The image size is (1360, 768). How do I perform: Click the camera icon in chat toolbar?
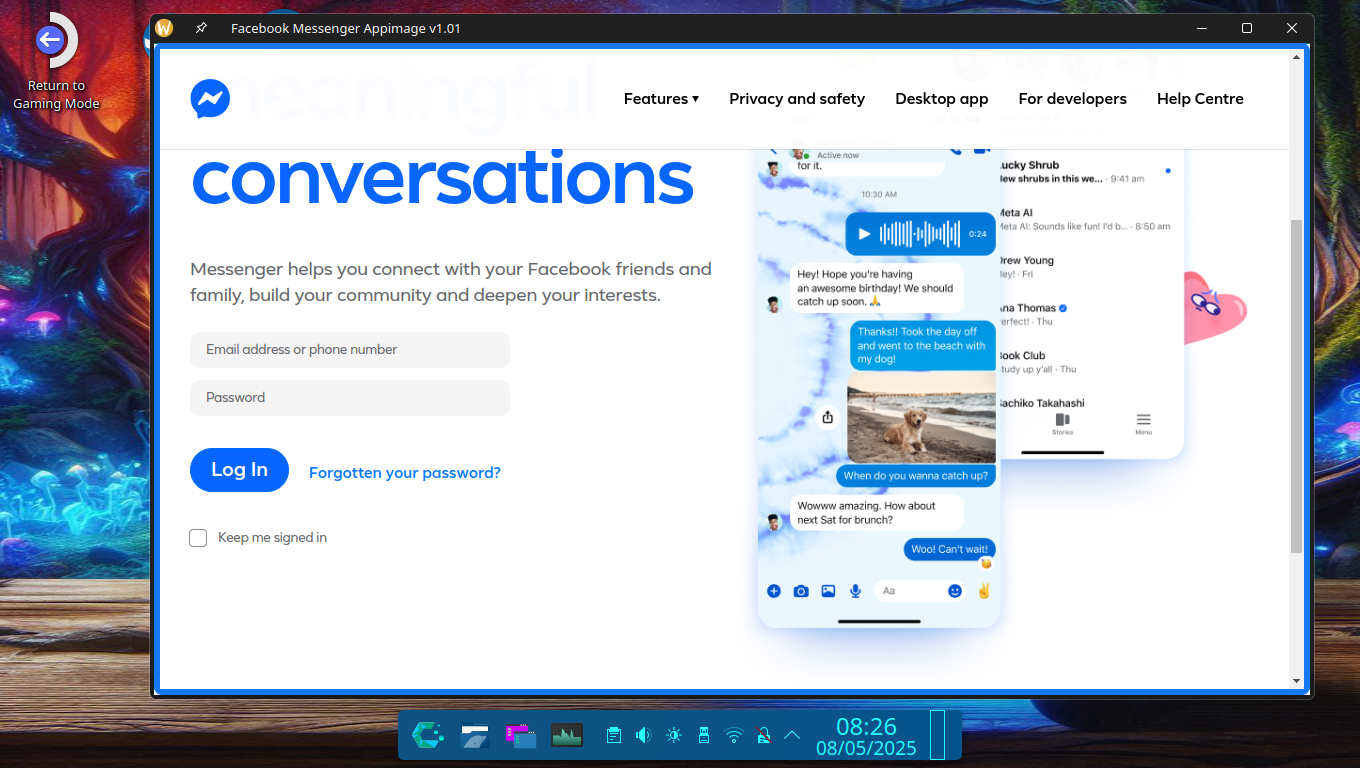[x=801, y=591]
